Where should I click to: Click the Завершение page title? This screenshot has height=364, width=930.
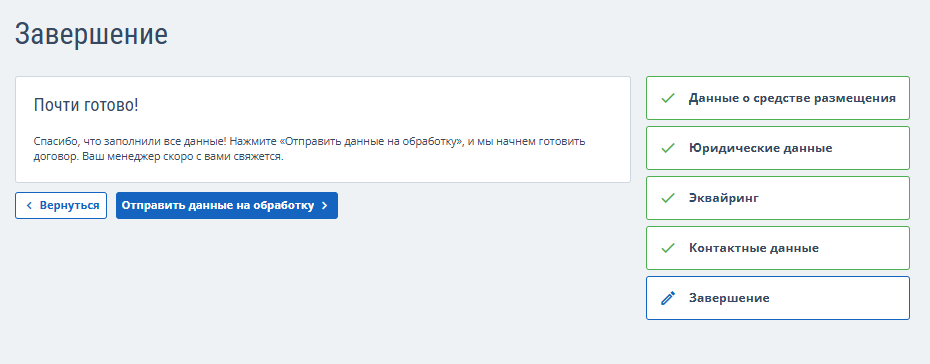pyautogui.click(x=91, y=34)
